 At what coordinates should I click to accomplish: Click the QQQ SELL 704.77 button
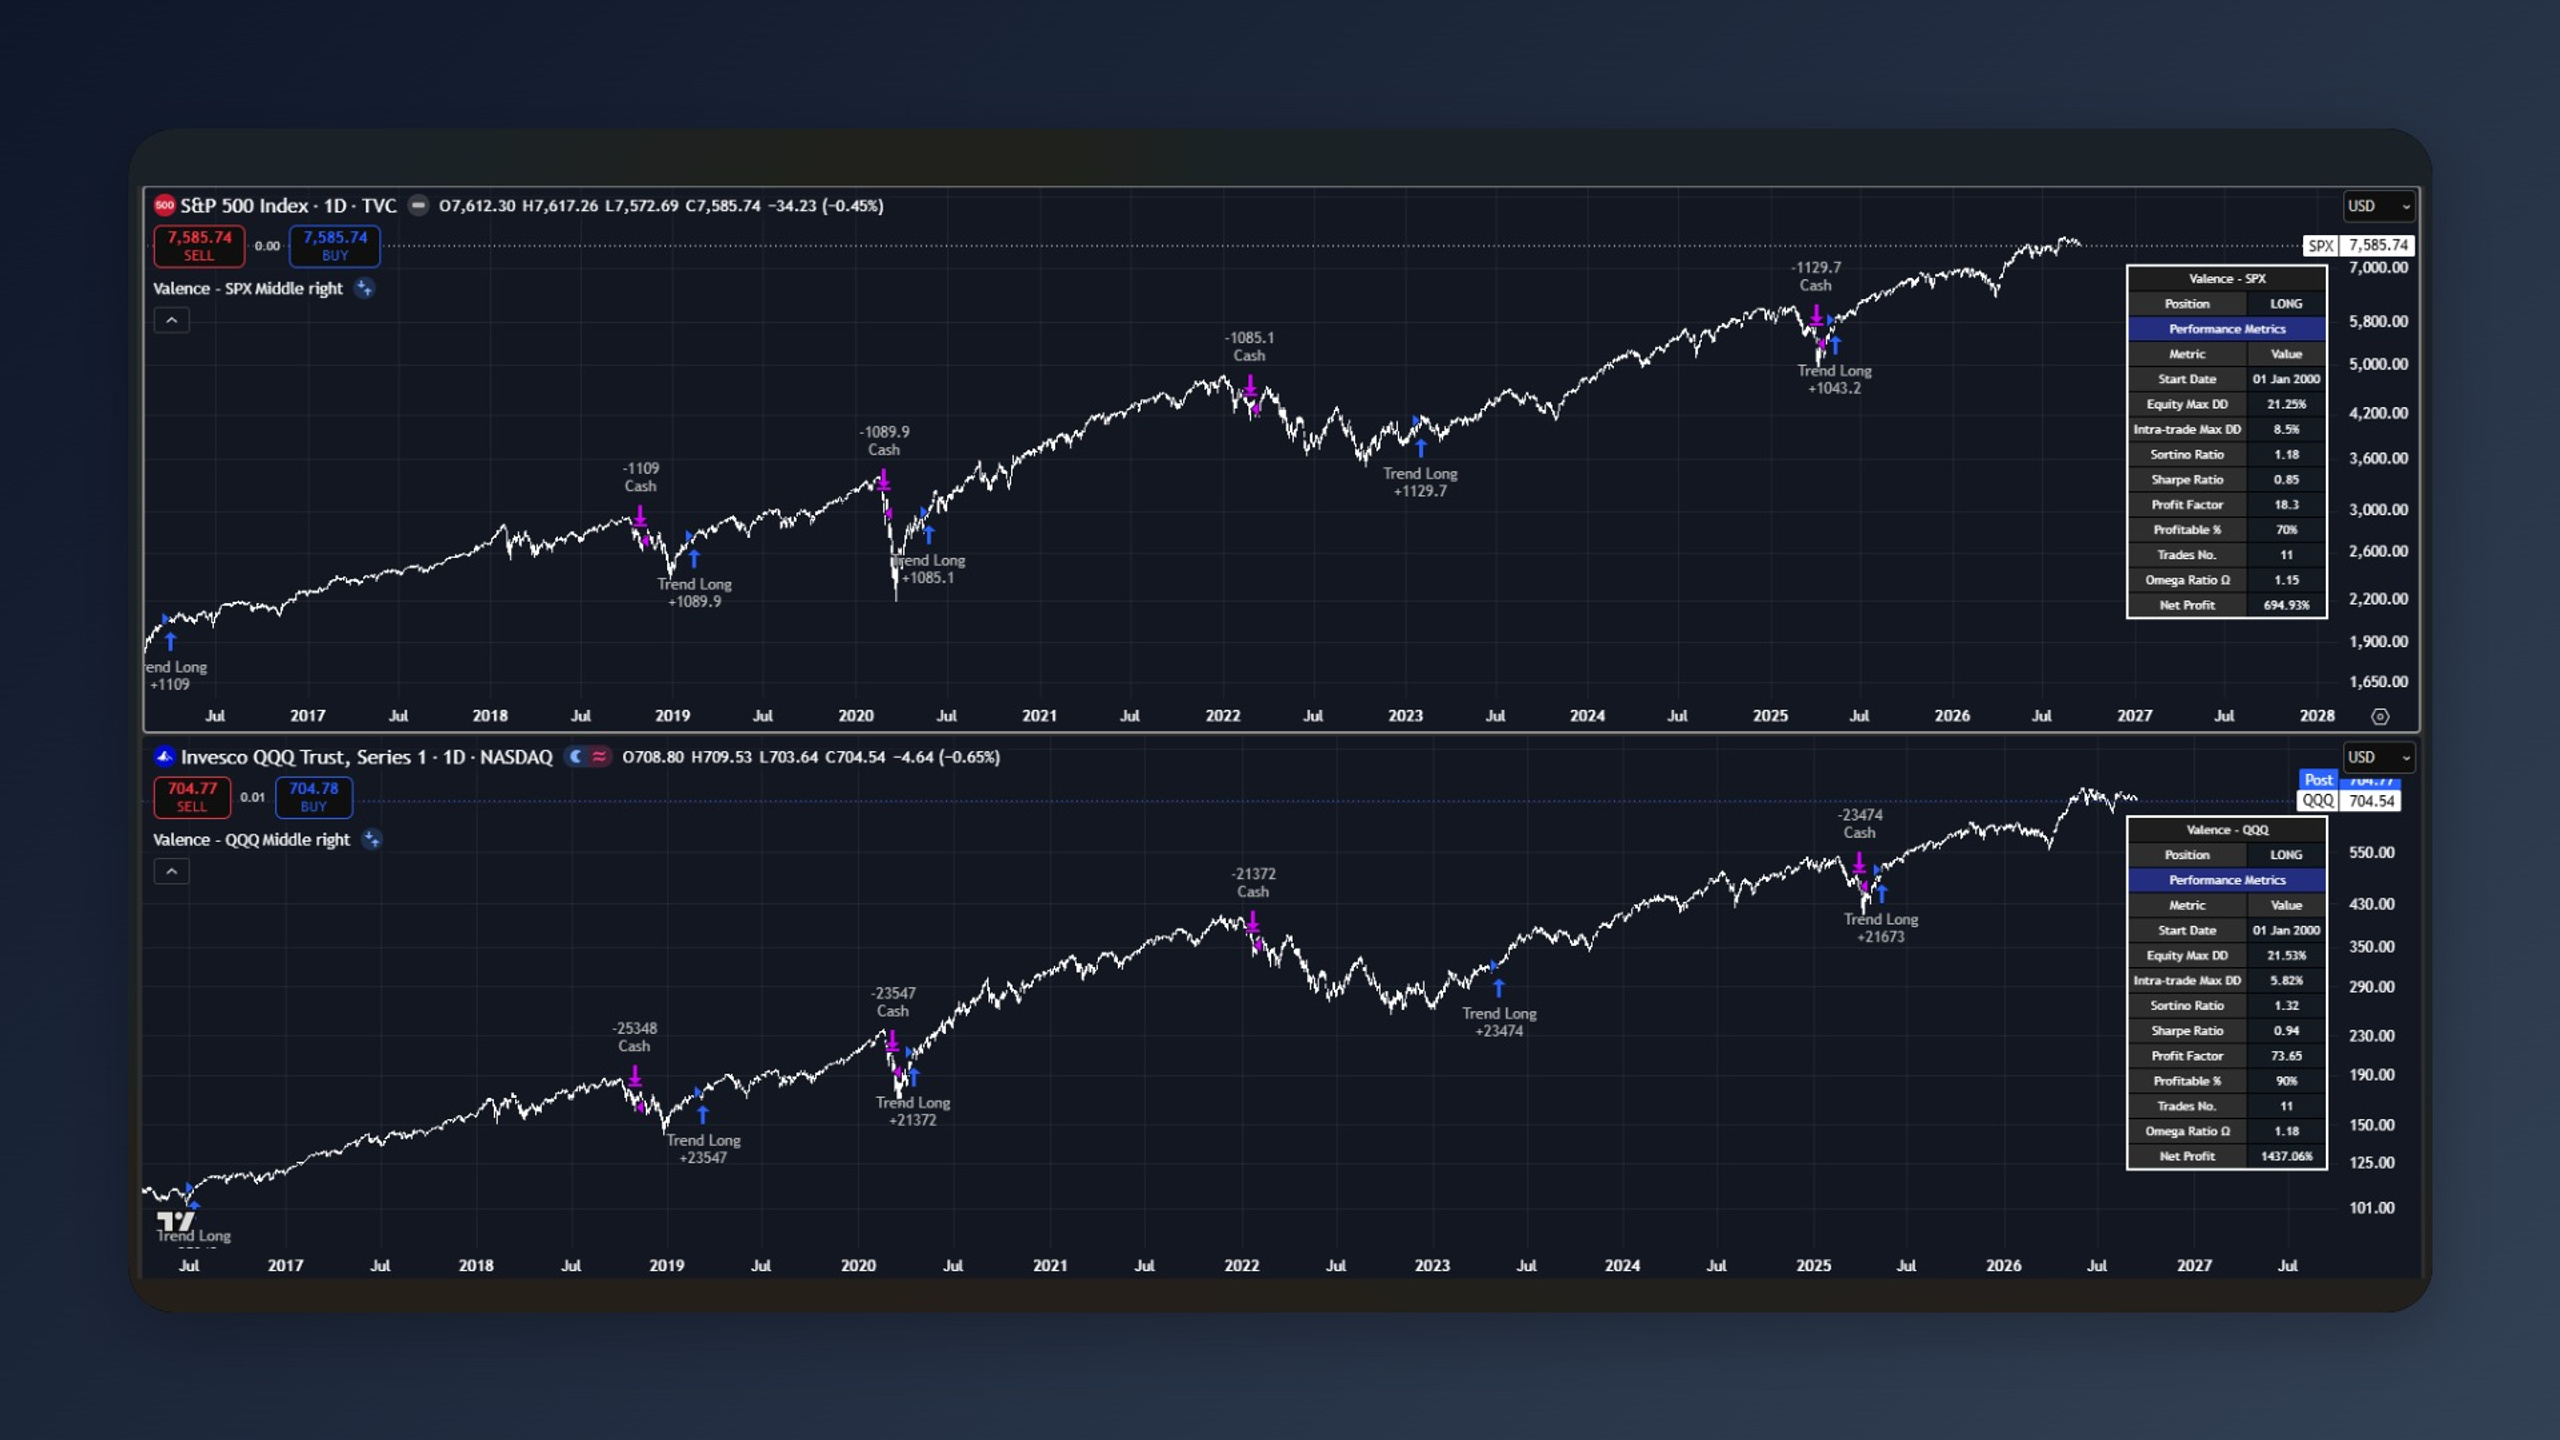click(192, 796)
